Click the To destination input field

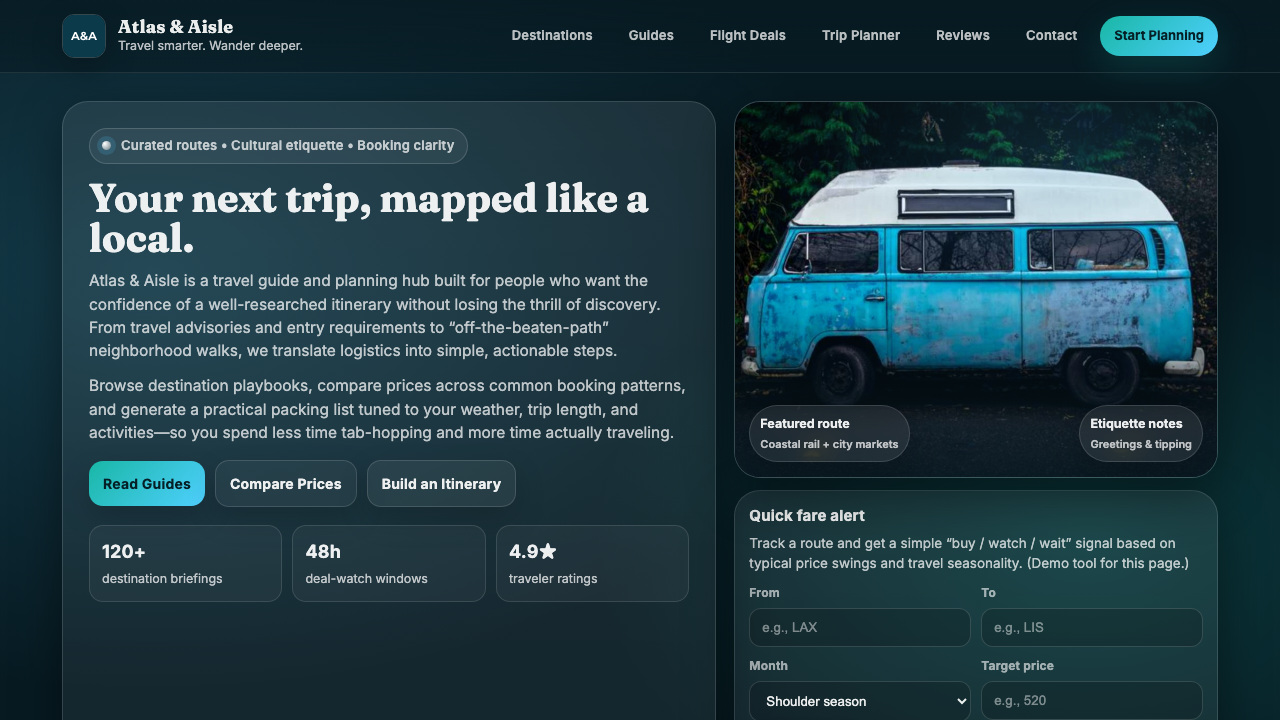click(1091, 627)
